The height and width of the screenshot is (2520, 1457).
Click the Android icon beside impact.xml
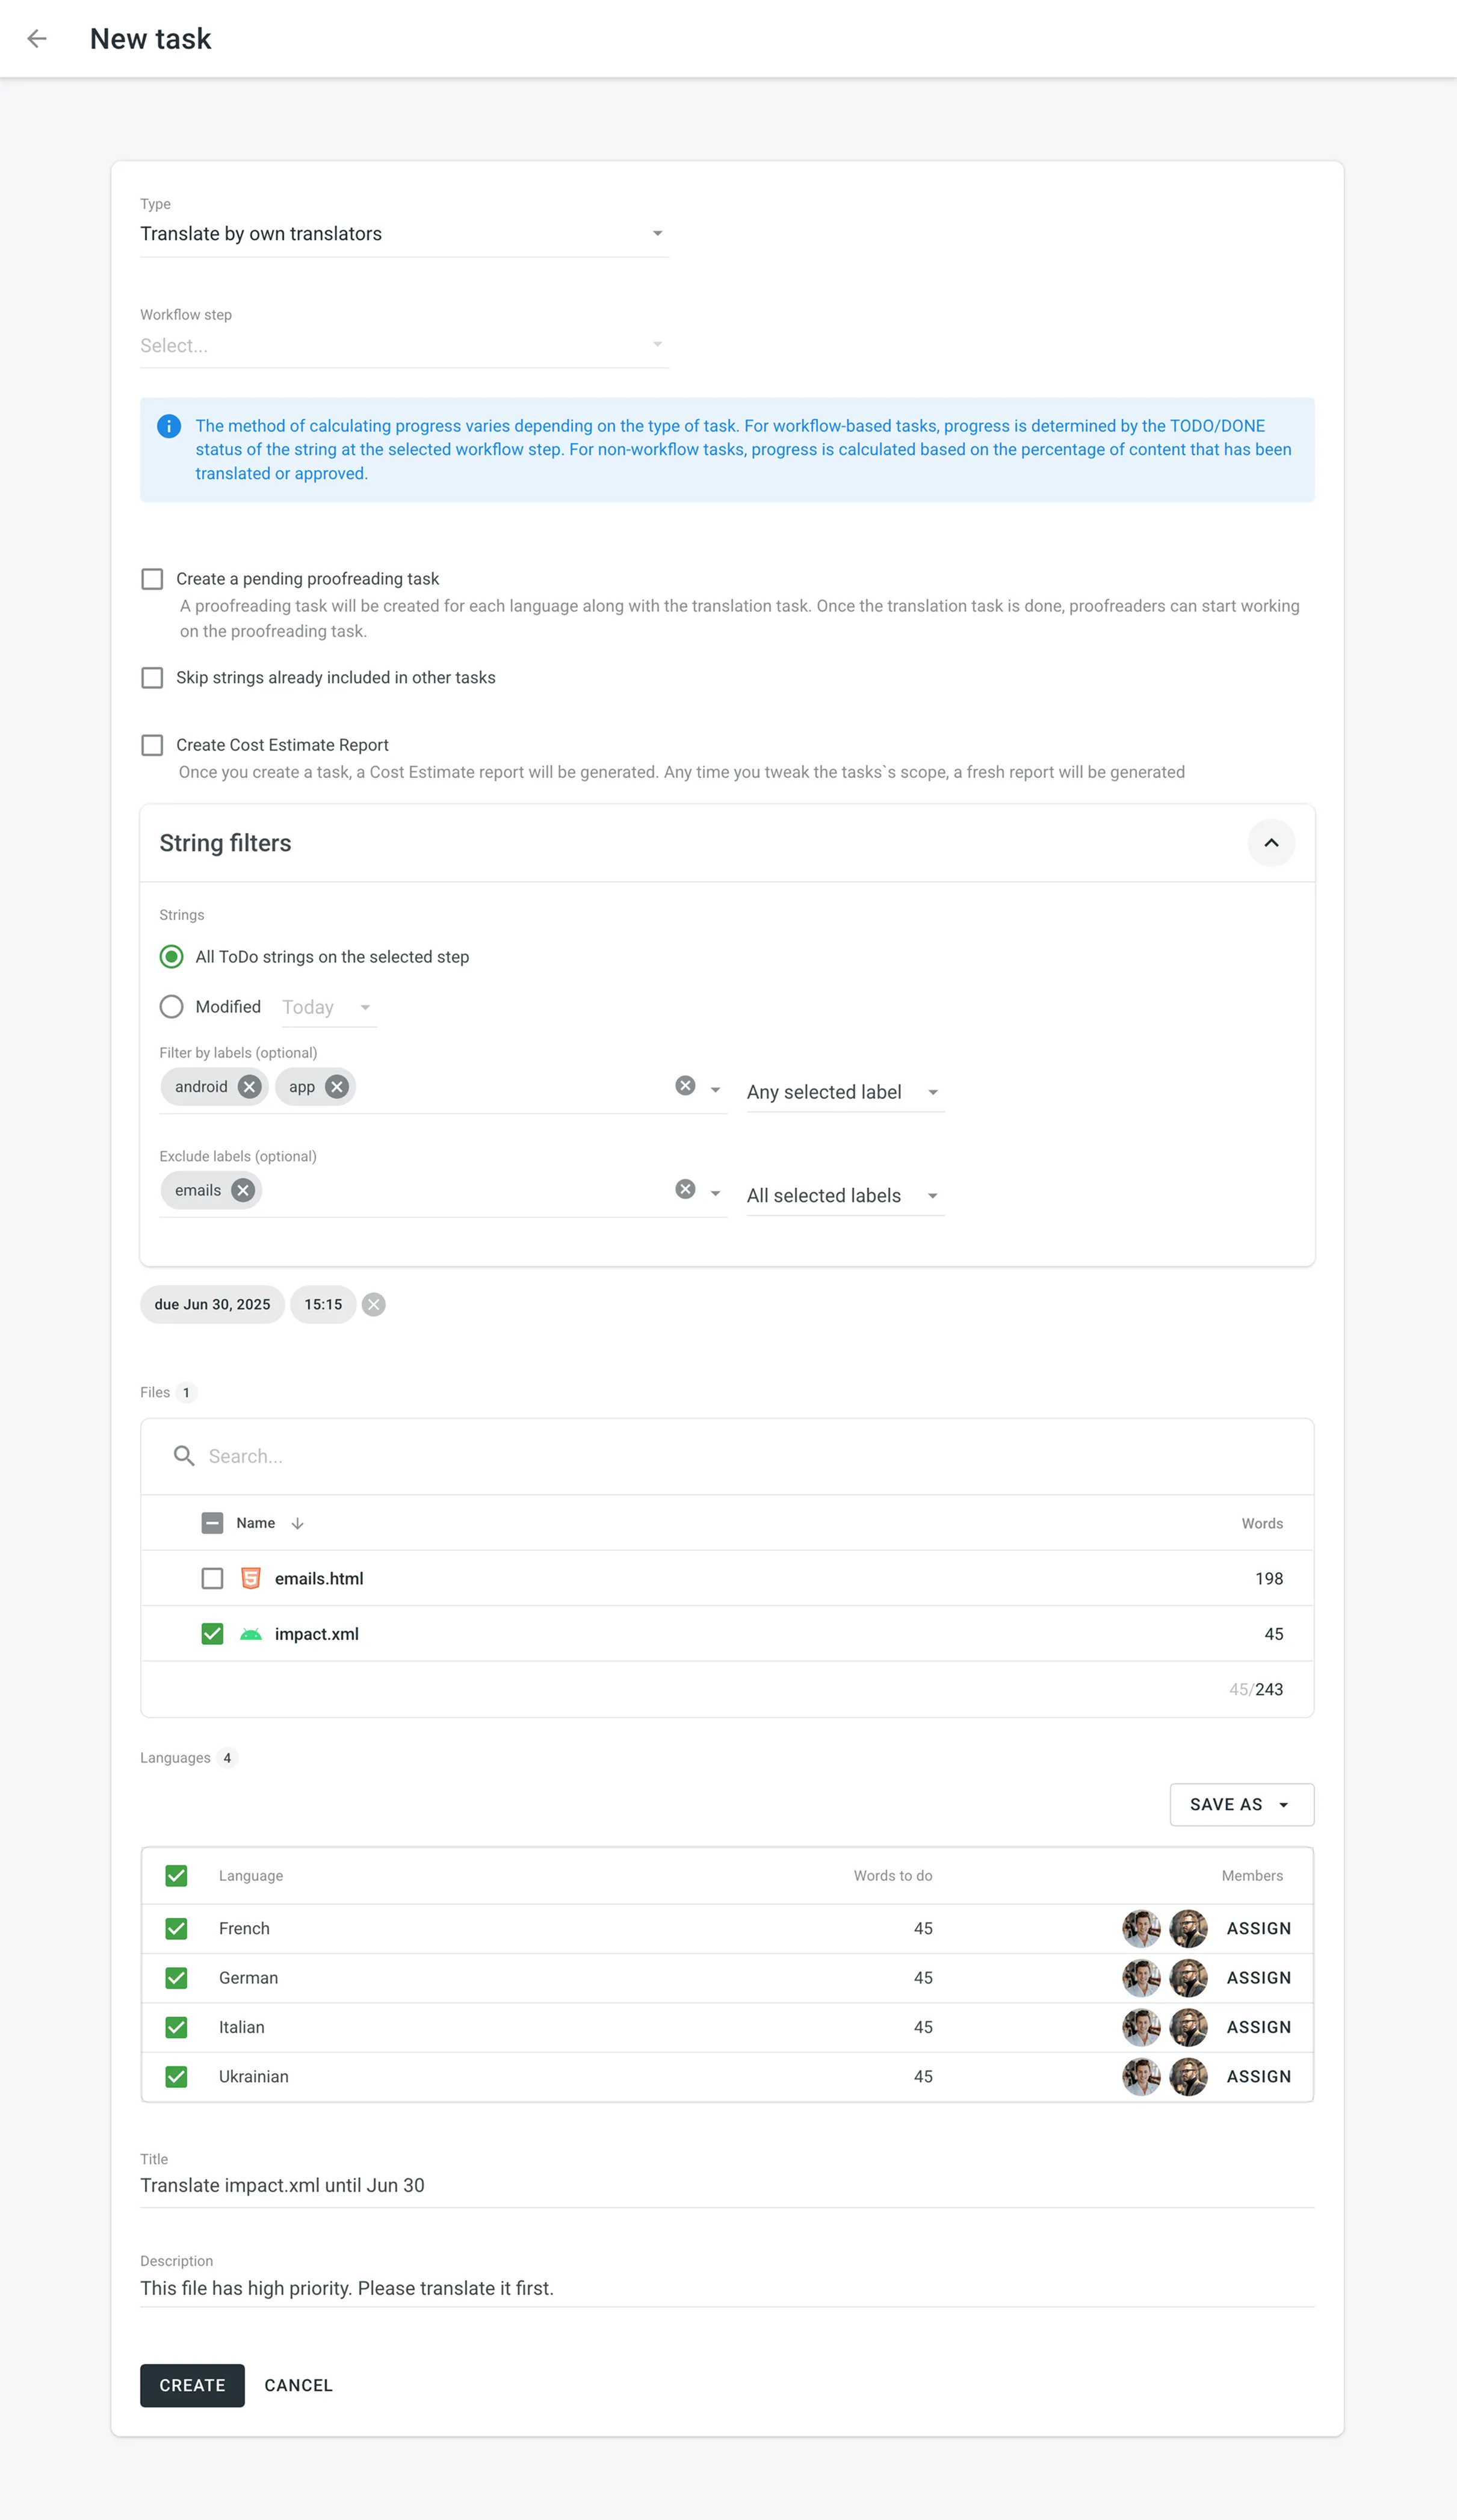click(250, 1633)
